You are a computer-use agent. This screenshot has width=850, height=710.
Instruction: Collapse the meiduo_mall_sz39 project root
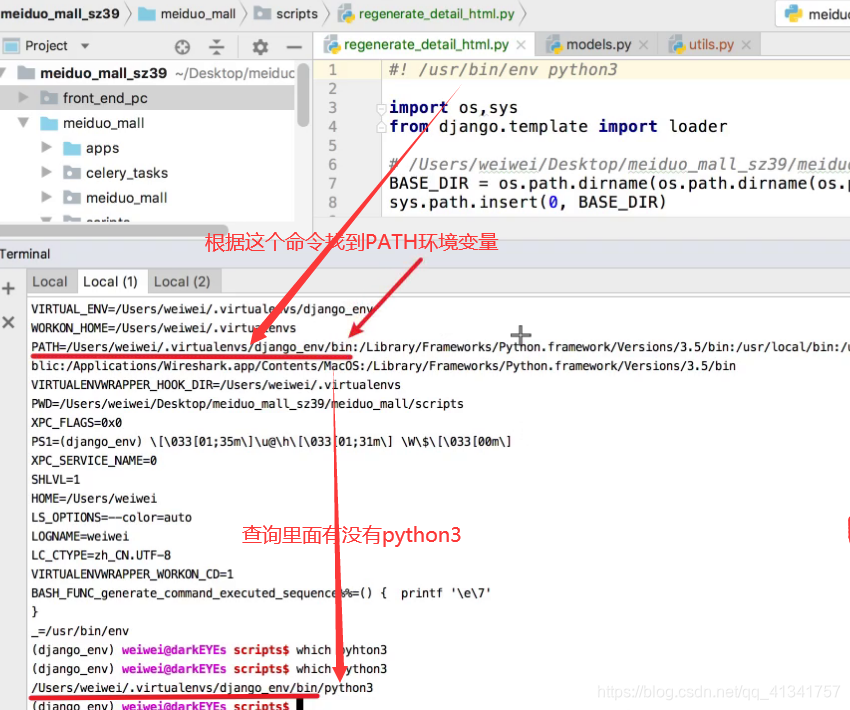pos(3,73)
